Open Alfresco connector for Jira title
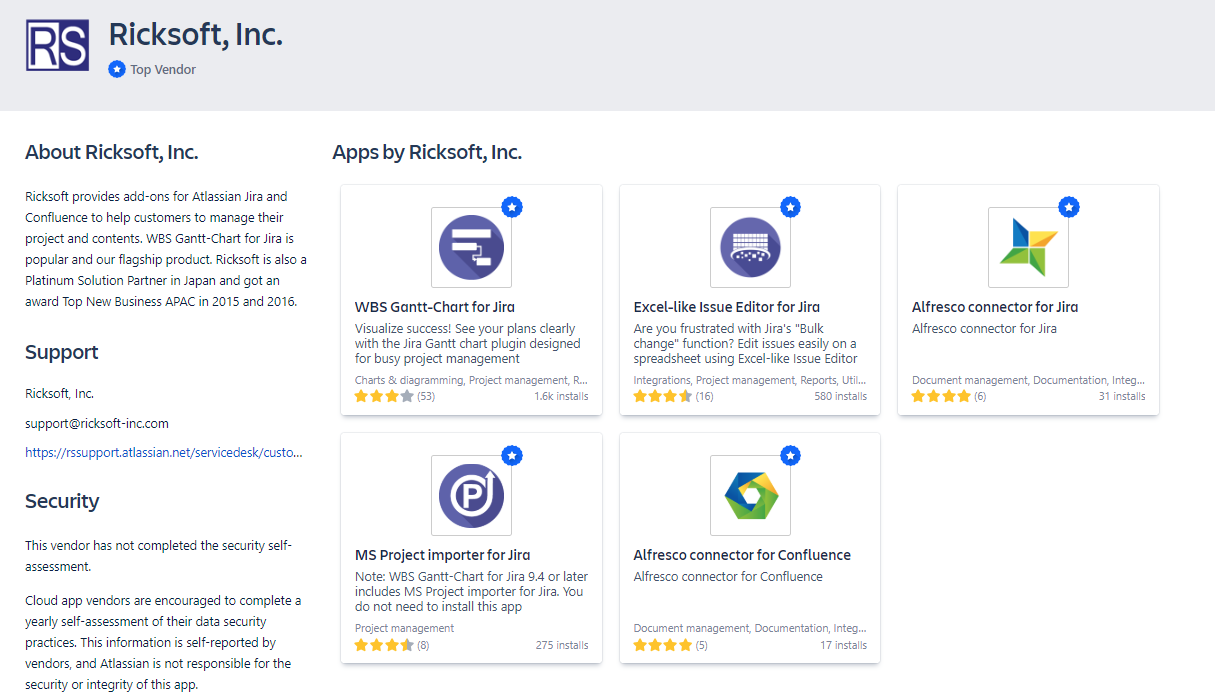Viewport: 1215px width, 700px height. pyautogui.click(x=995, y=307)
